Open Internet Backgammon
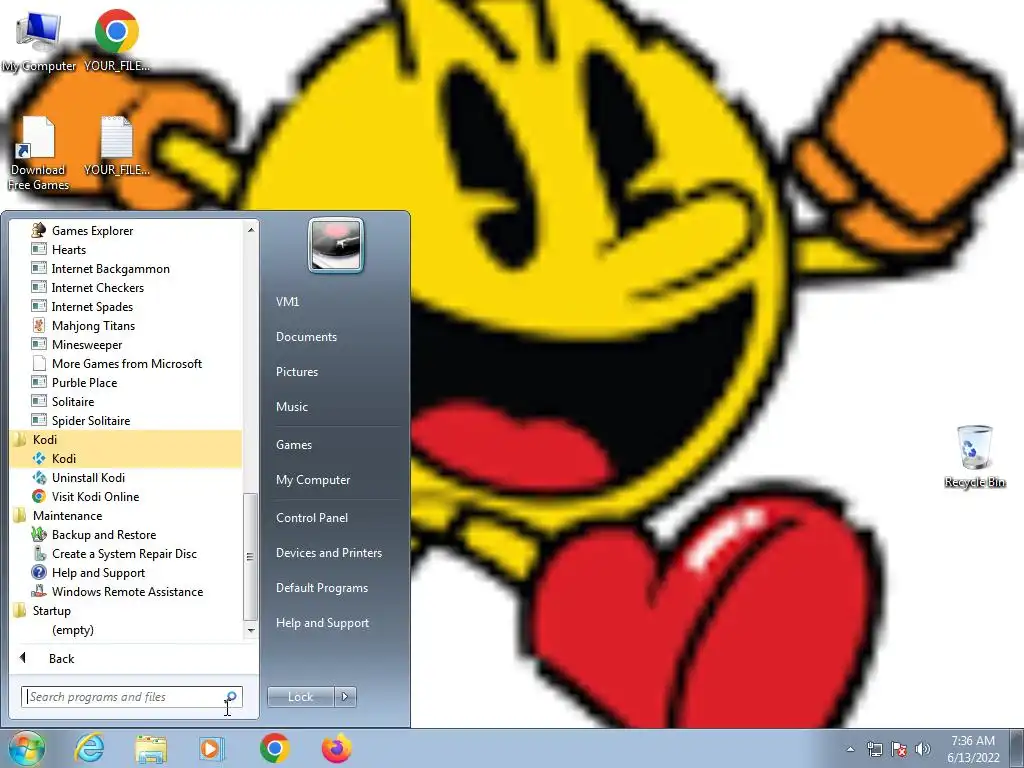 (x=110, y=268)
